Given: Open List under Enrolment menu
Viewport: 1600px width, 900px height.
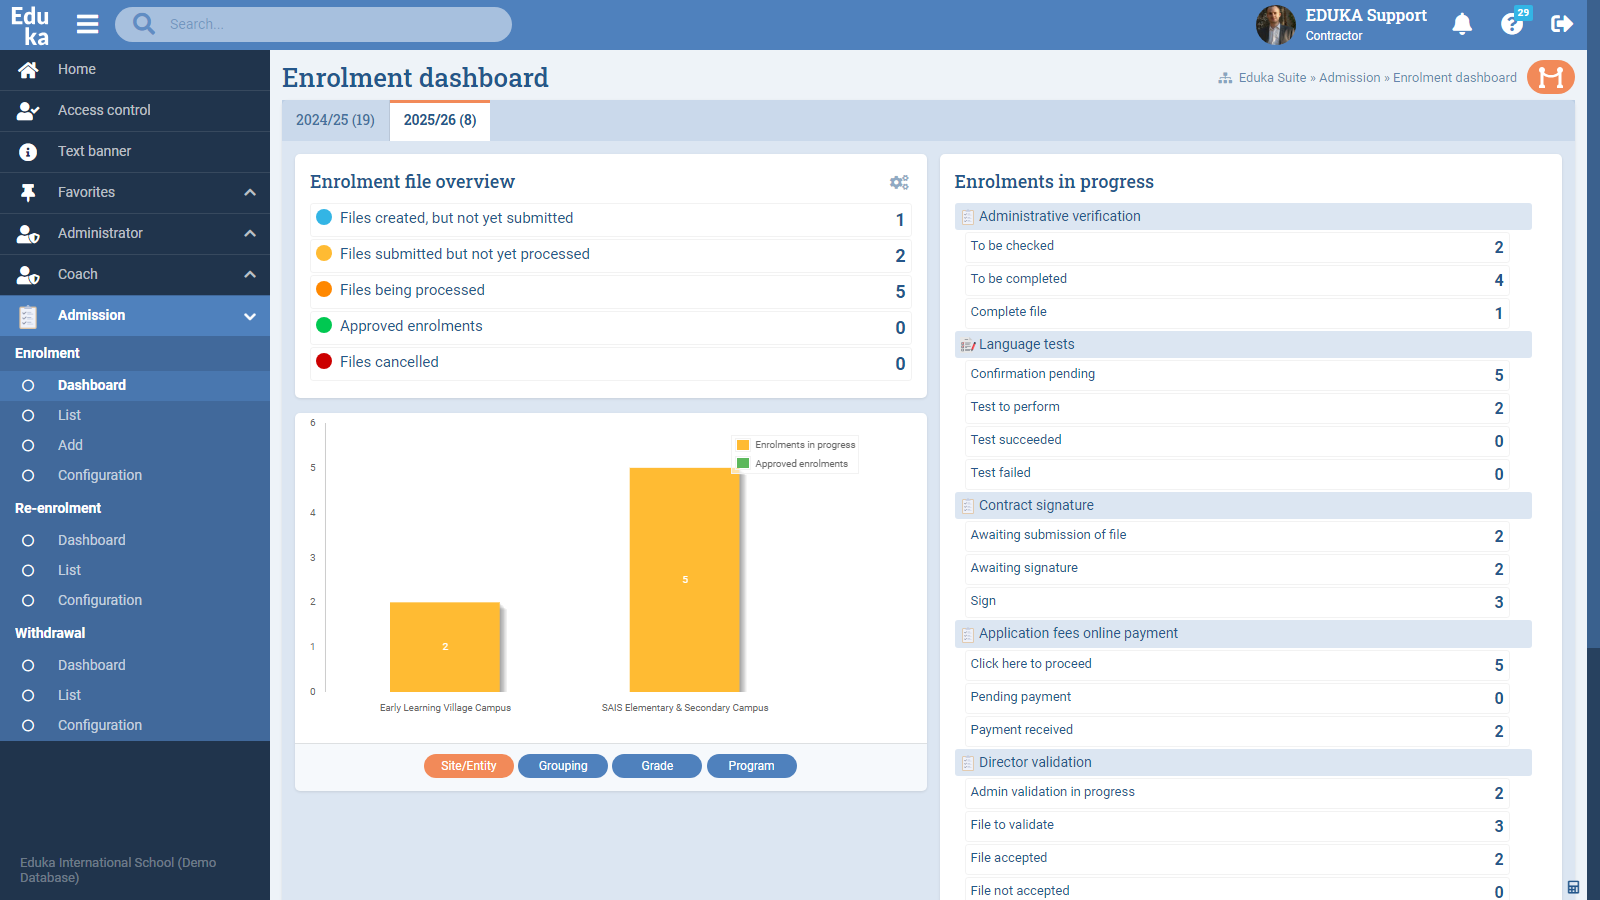Looking at the screenshot, I should point(68,415).
